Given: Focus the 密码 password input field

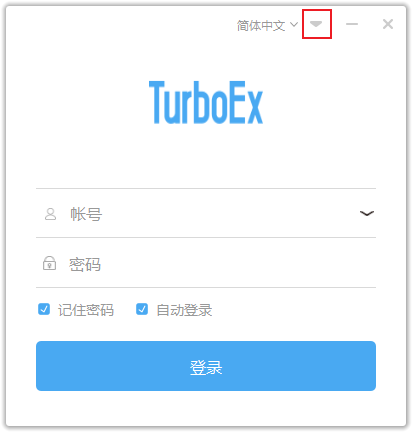Looking at the screenshot, I should 206,263.
